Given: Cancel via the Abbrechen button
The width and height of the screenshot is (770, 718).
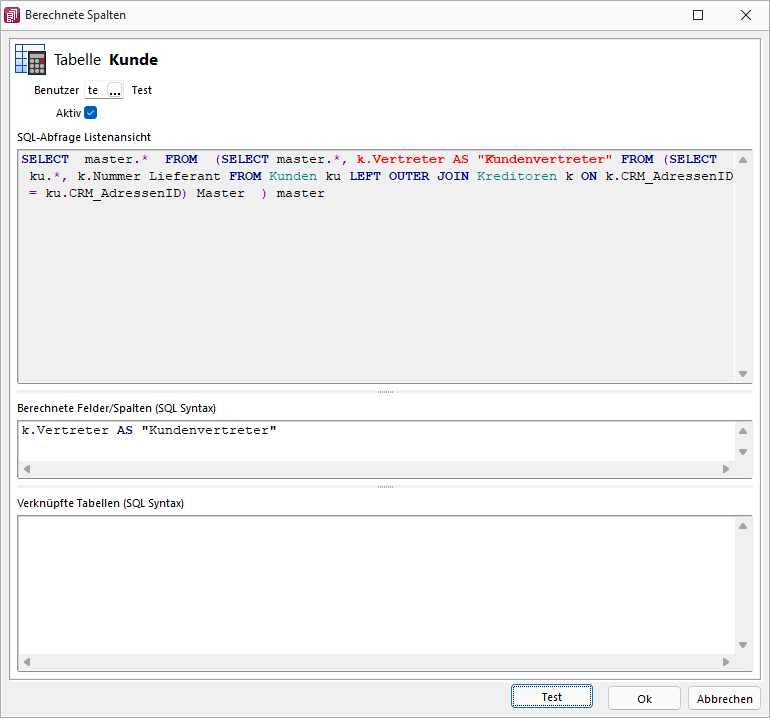Looking at the screenshot, I should (725, 698).
